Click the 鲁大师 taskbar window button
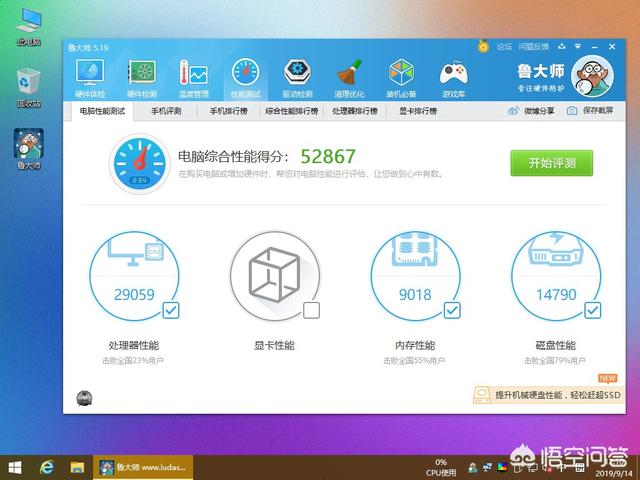The image size is (640, 480). coord(143,467)
